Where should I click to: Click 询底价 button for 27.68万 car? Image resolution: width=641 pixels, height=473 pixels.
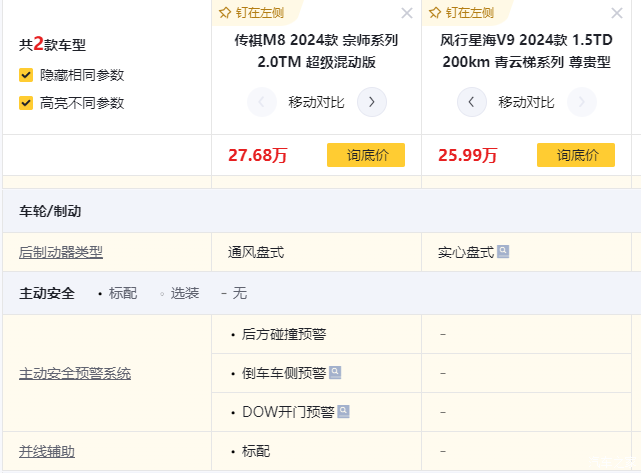pyautogui.click(x=366, y=155)
